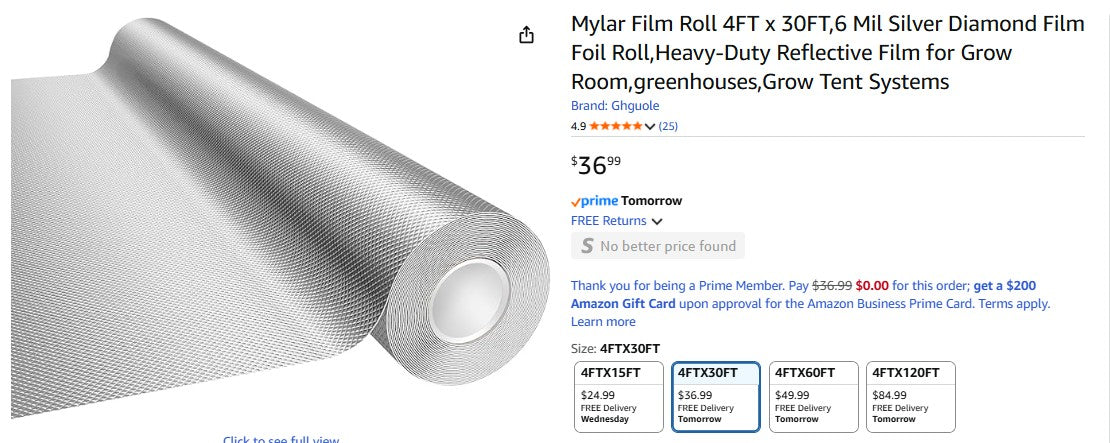The width and height of the screenshot is (1110, 443).
Task: Click Learn more about the Prime card
Action: pos(603,321)
